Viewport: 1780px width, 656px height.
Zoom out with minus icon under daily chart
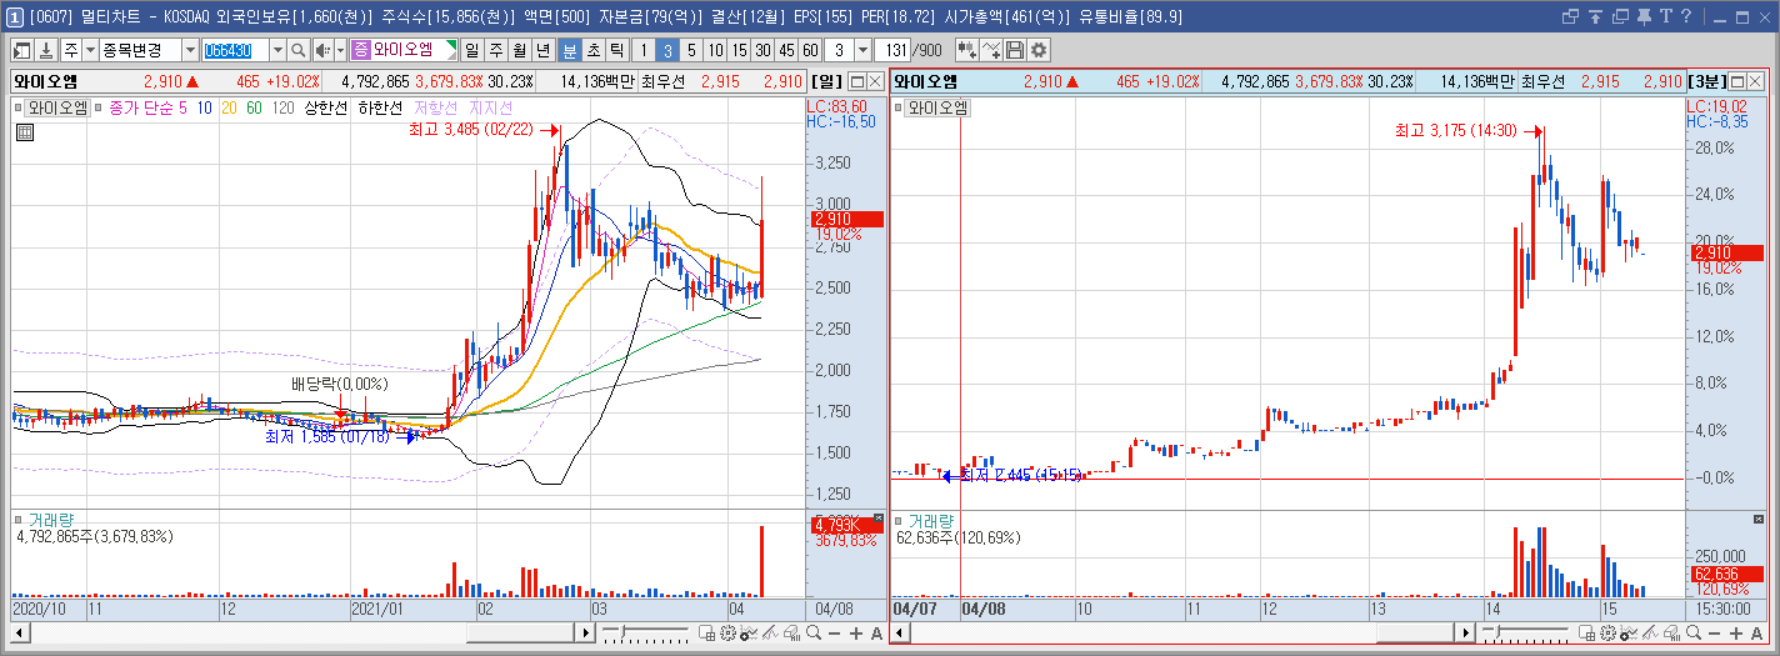(835, 633)
